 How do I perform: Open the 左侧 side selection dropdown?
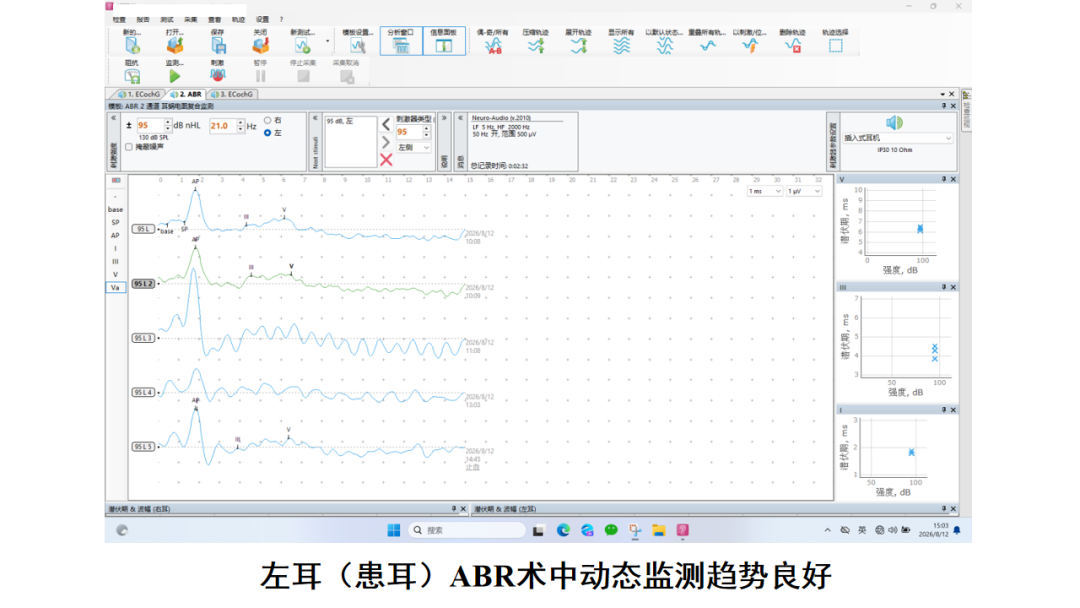pos(413,147)
